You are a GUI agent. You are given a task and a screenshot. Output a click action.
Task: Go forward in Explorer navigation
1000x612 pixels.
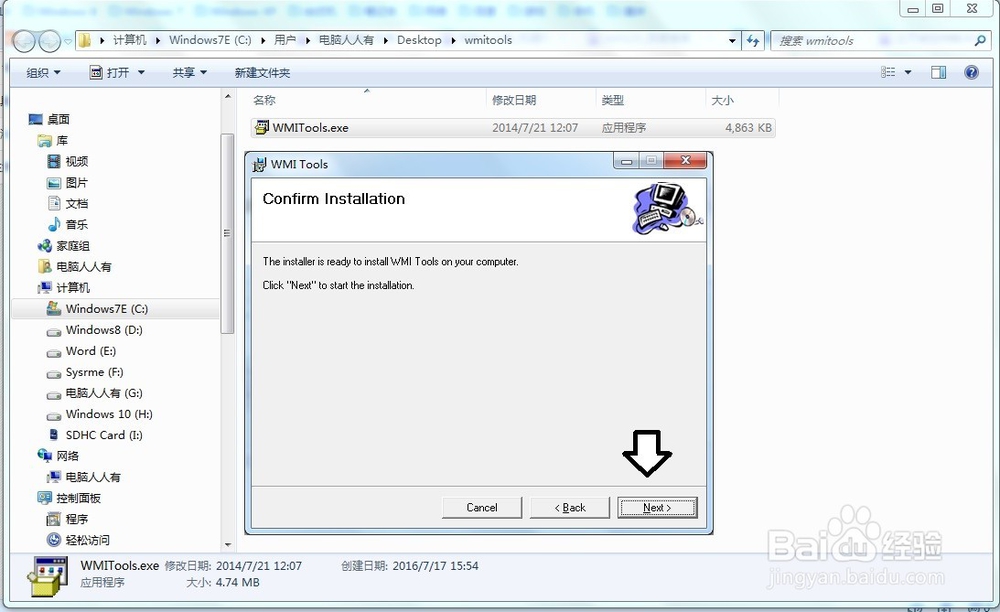[49, 41]
